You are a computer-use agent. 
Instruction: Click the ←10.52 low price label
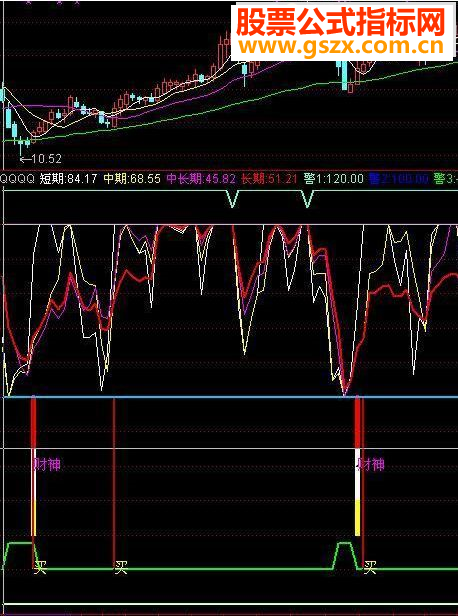41,159
